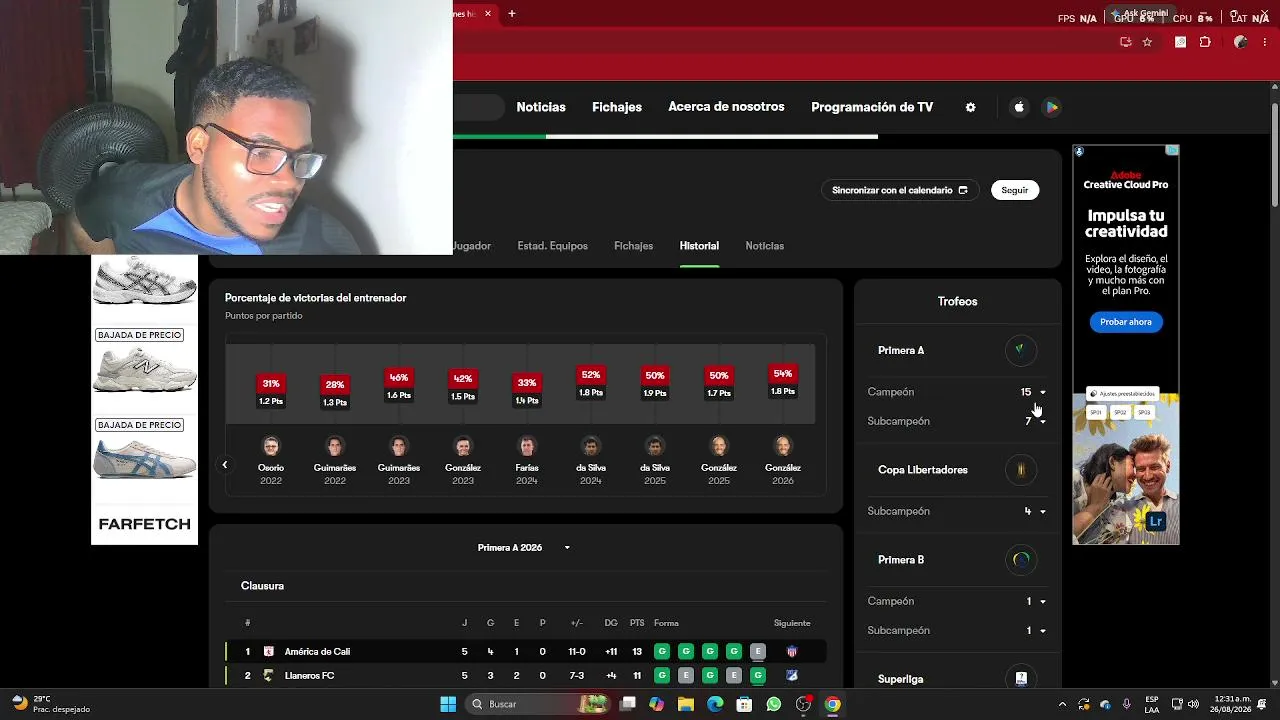Select coach Osorio 2022 photo
The width and height of the screenshot is (1280, 720).
271,446
